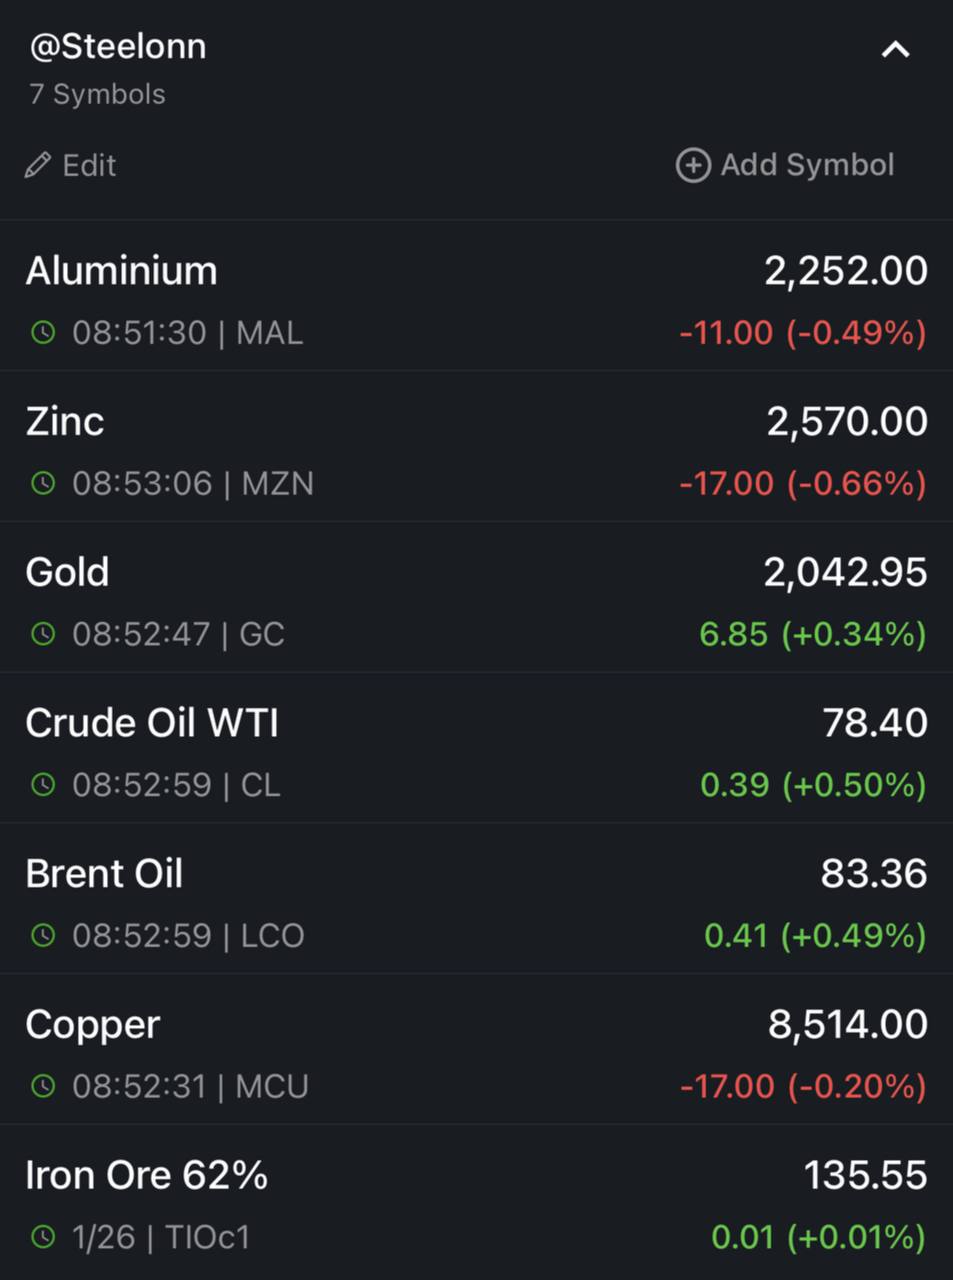Click the plus circle Add Symbol icon
953x1280 pixels.
[x=693, y=165]
